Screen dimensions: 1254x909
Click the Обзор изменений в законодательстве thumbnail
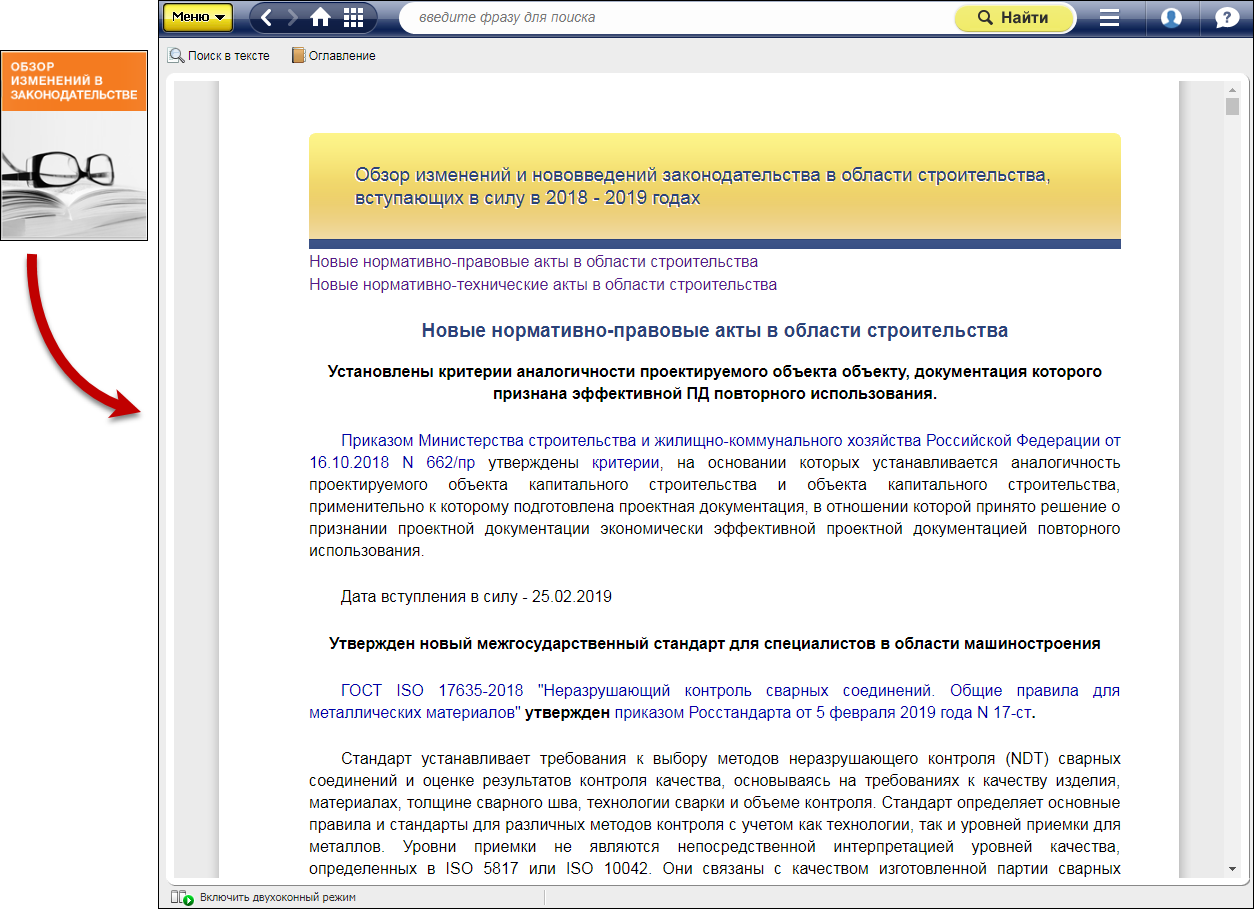(x=74, y=145)
